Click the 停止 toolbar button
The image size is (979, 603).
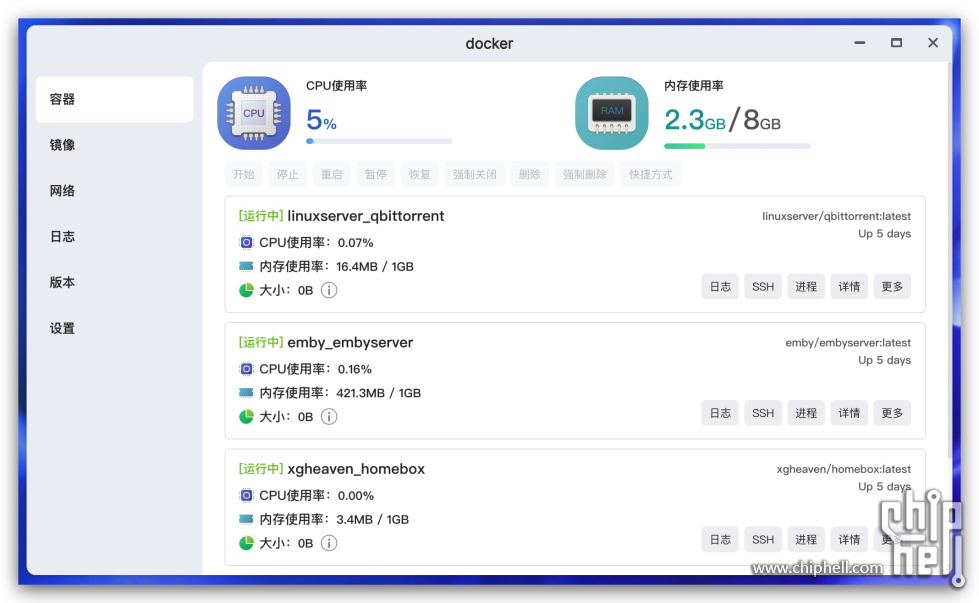click(x=287, y=174)
